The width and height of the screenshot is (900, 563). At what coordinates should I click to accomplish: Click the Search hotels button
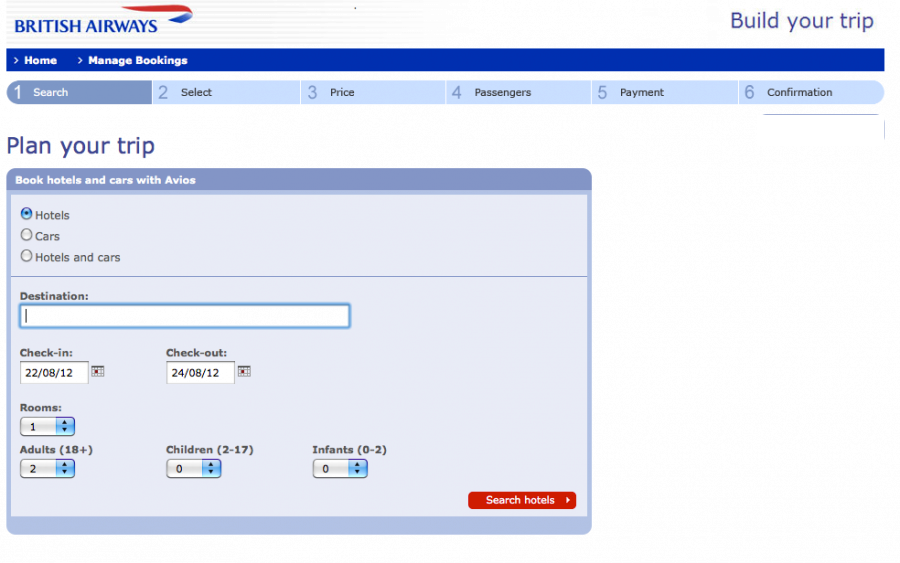click(522, 500)
